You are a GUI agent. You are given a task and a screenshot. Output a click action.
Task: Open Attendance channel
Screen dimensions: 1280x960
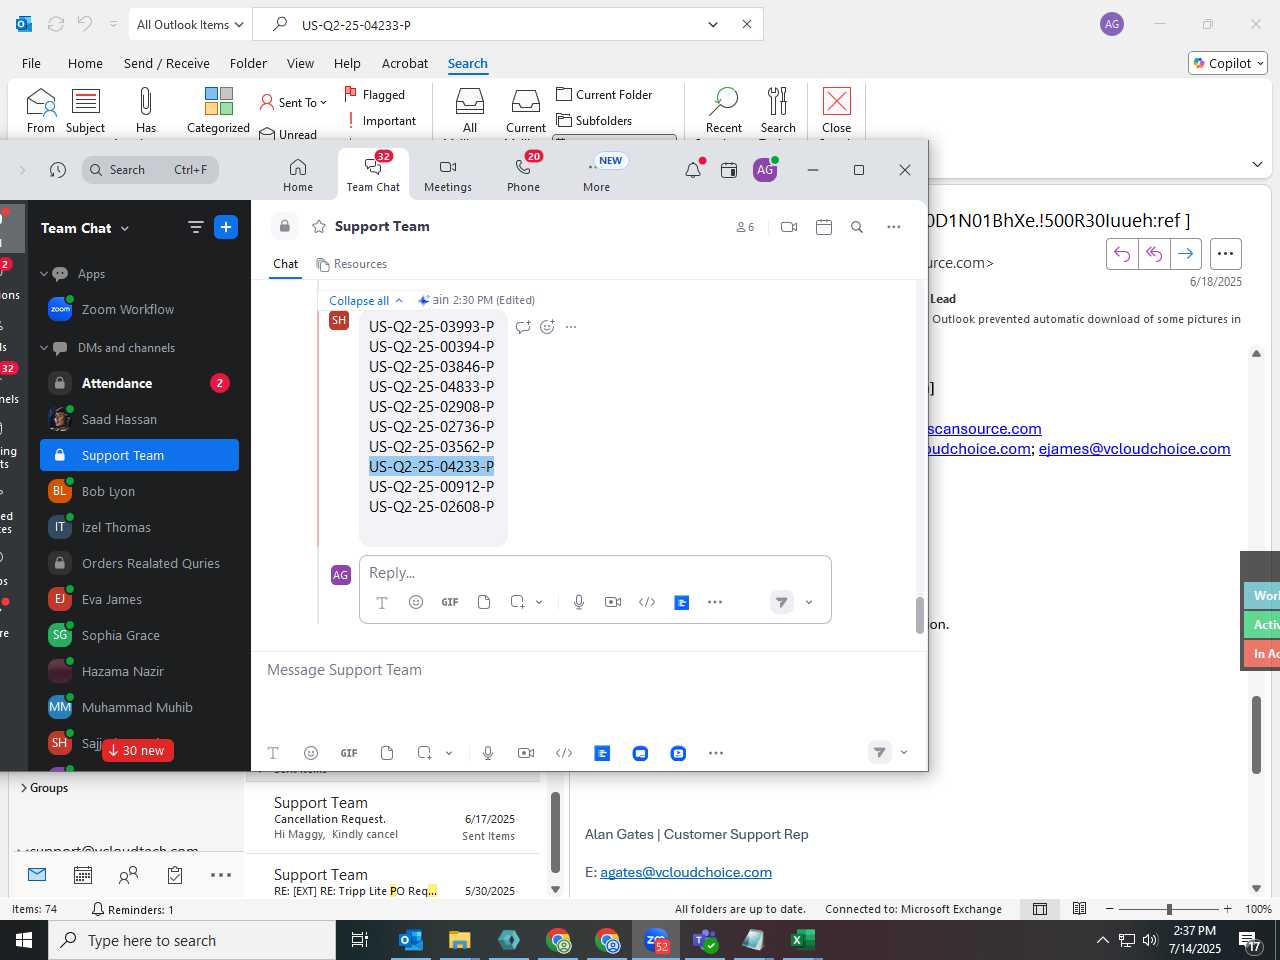click(139, 383)
